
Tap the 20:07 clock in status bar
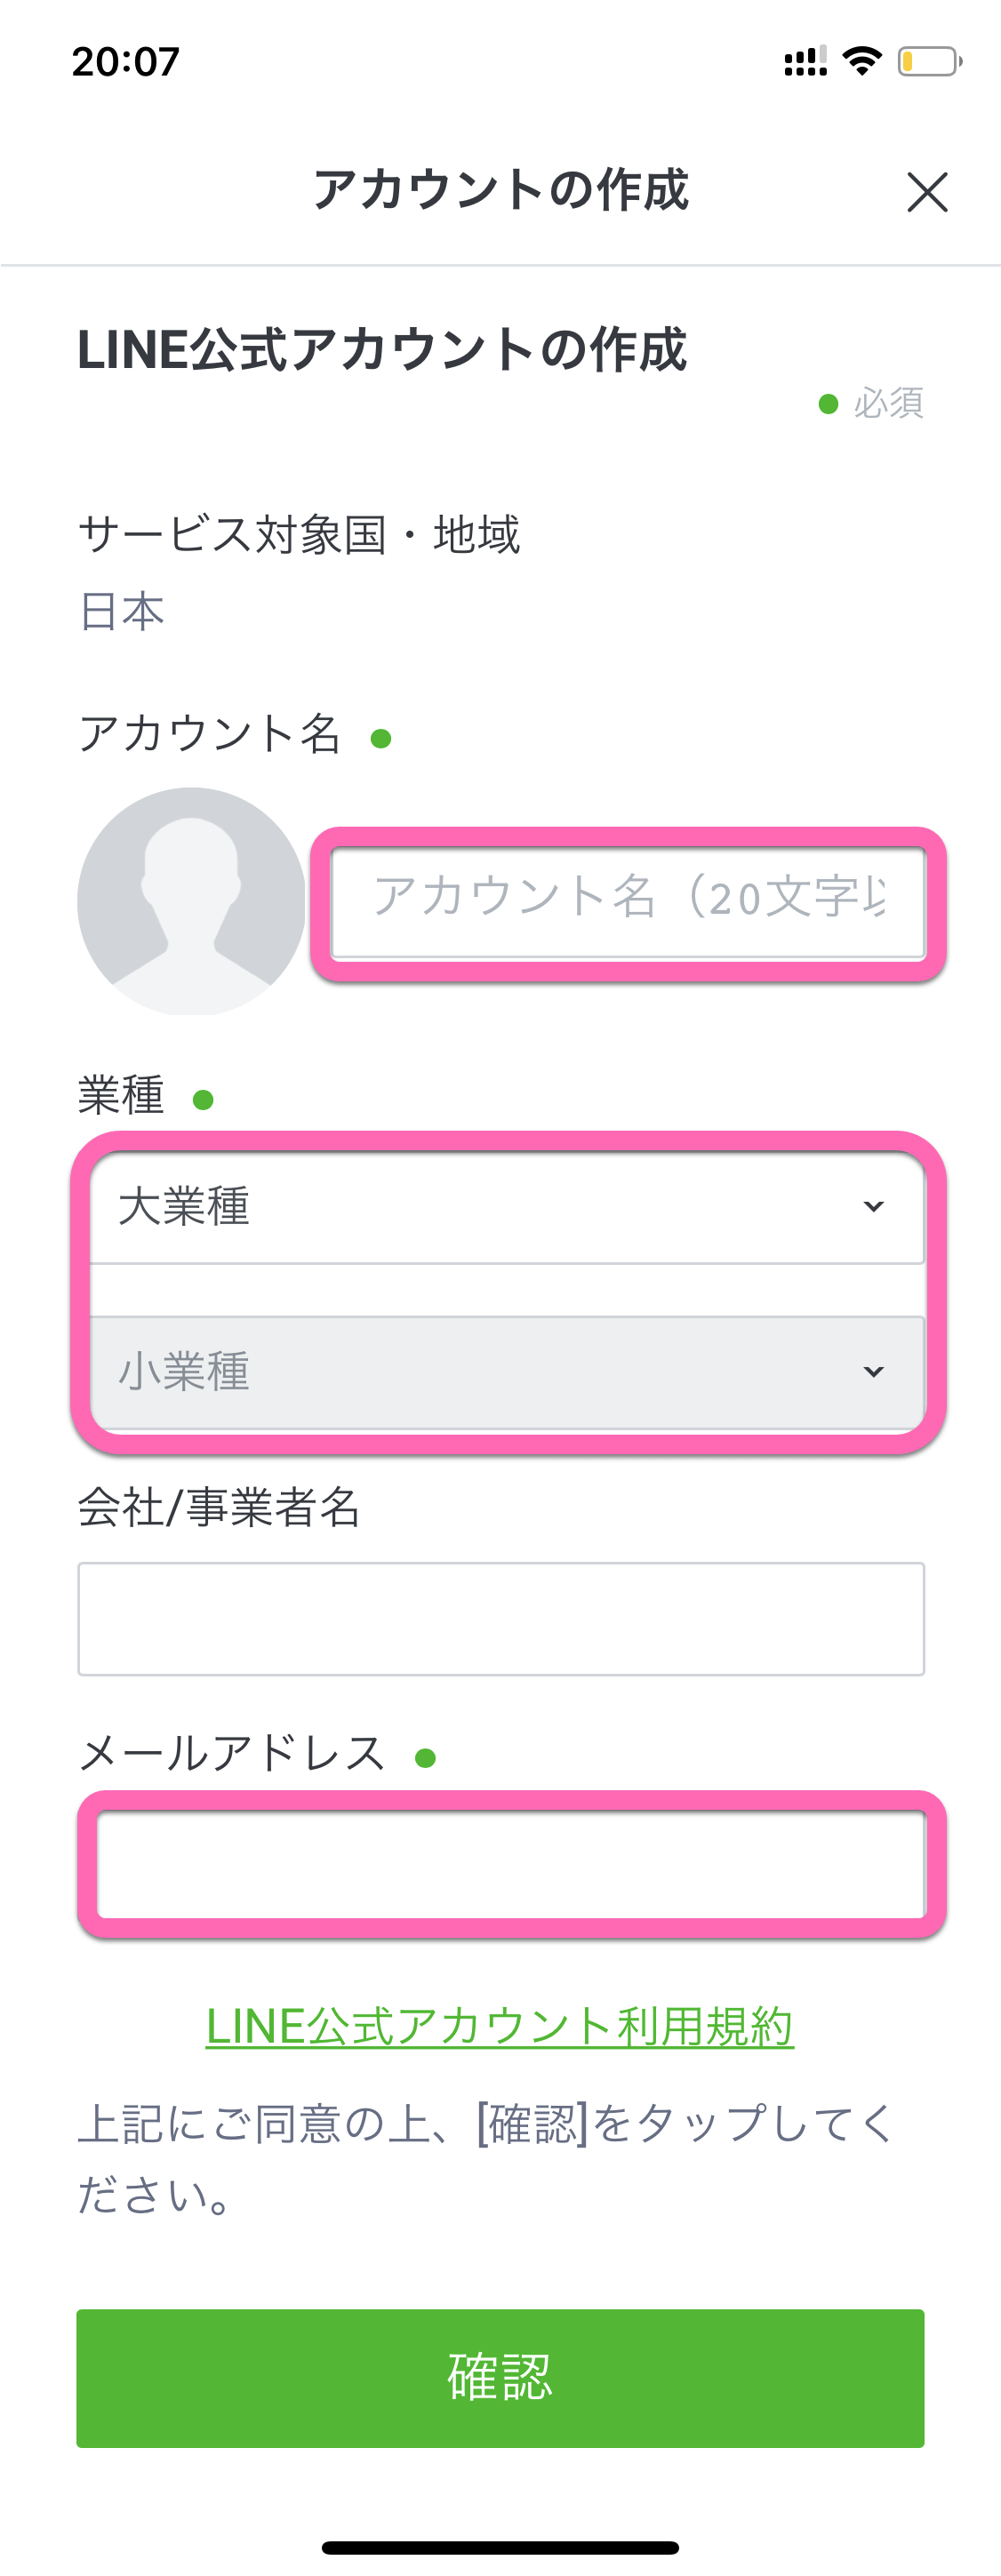pyautogui.click(x=126, y=62)
